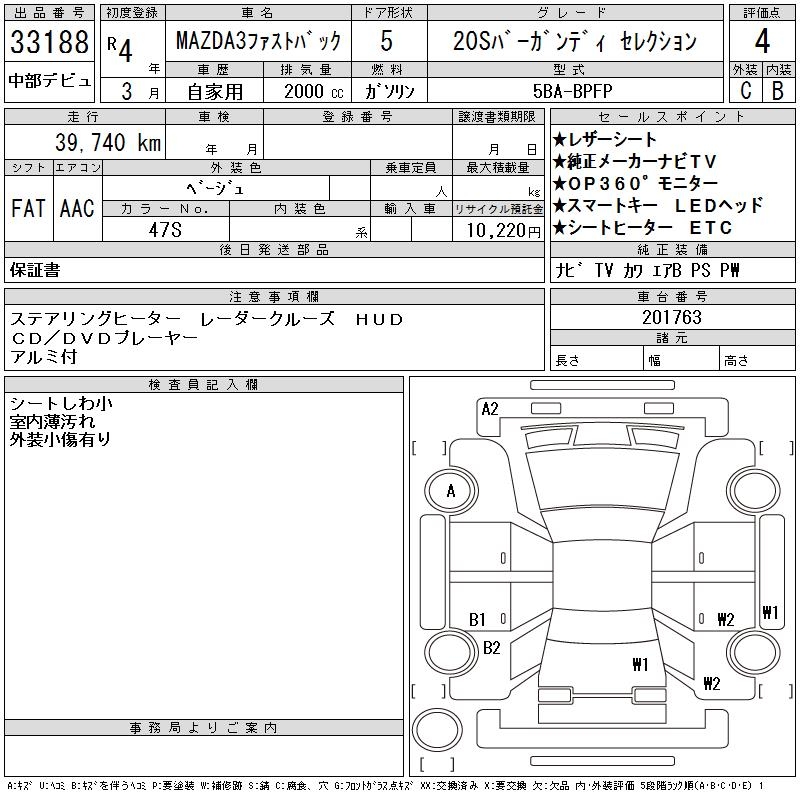Click the B2 mark near rear-left wheel
This screenshot has width=800, height=800.
point(491,648)
